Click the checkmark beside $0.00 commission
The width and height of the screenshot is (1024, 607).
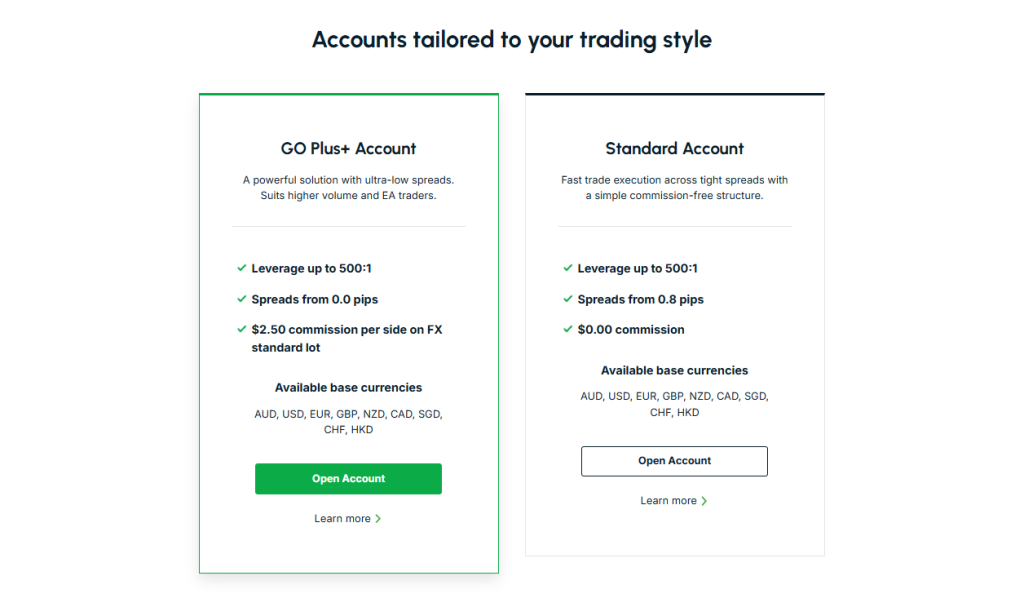click(567, 329)
